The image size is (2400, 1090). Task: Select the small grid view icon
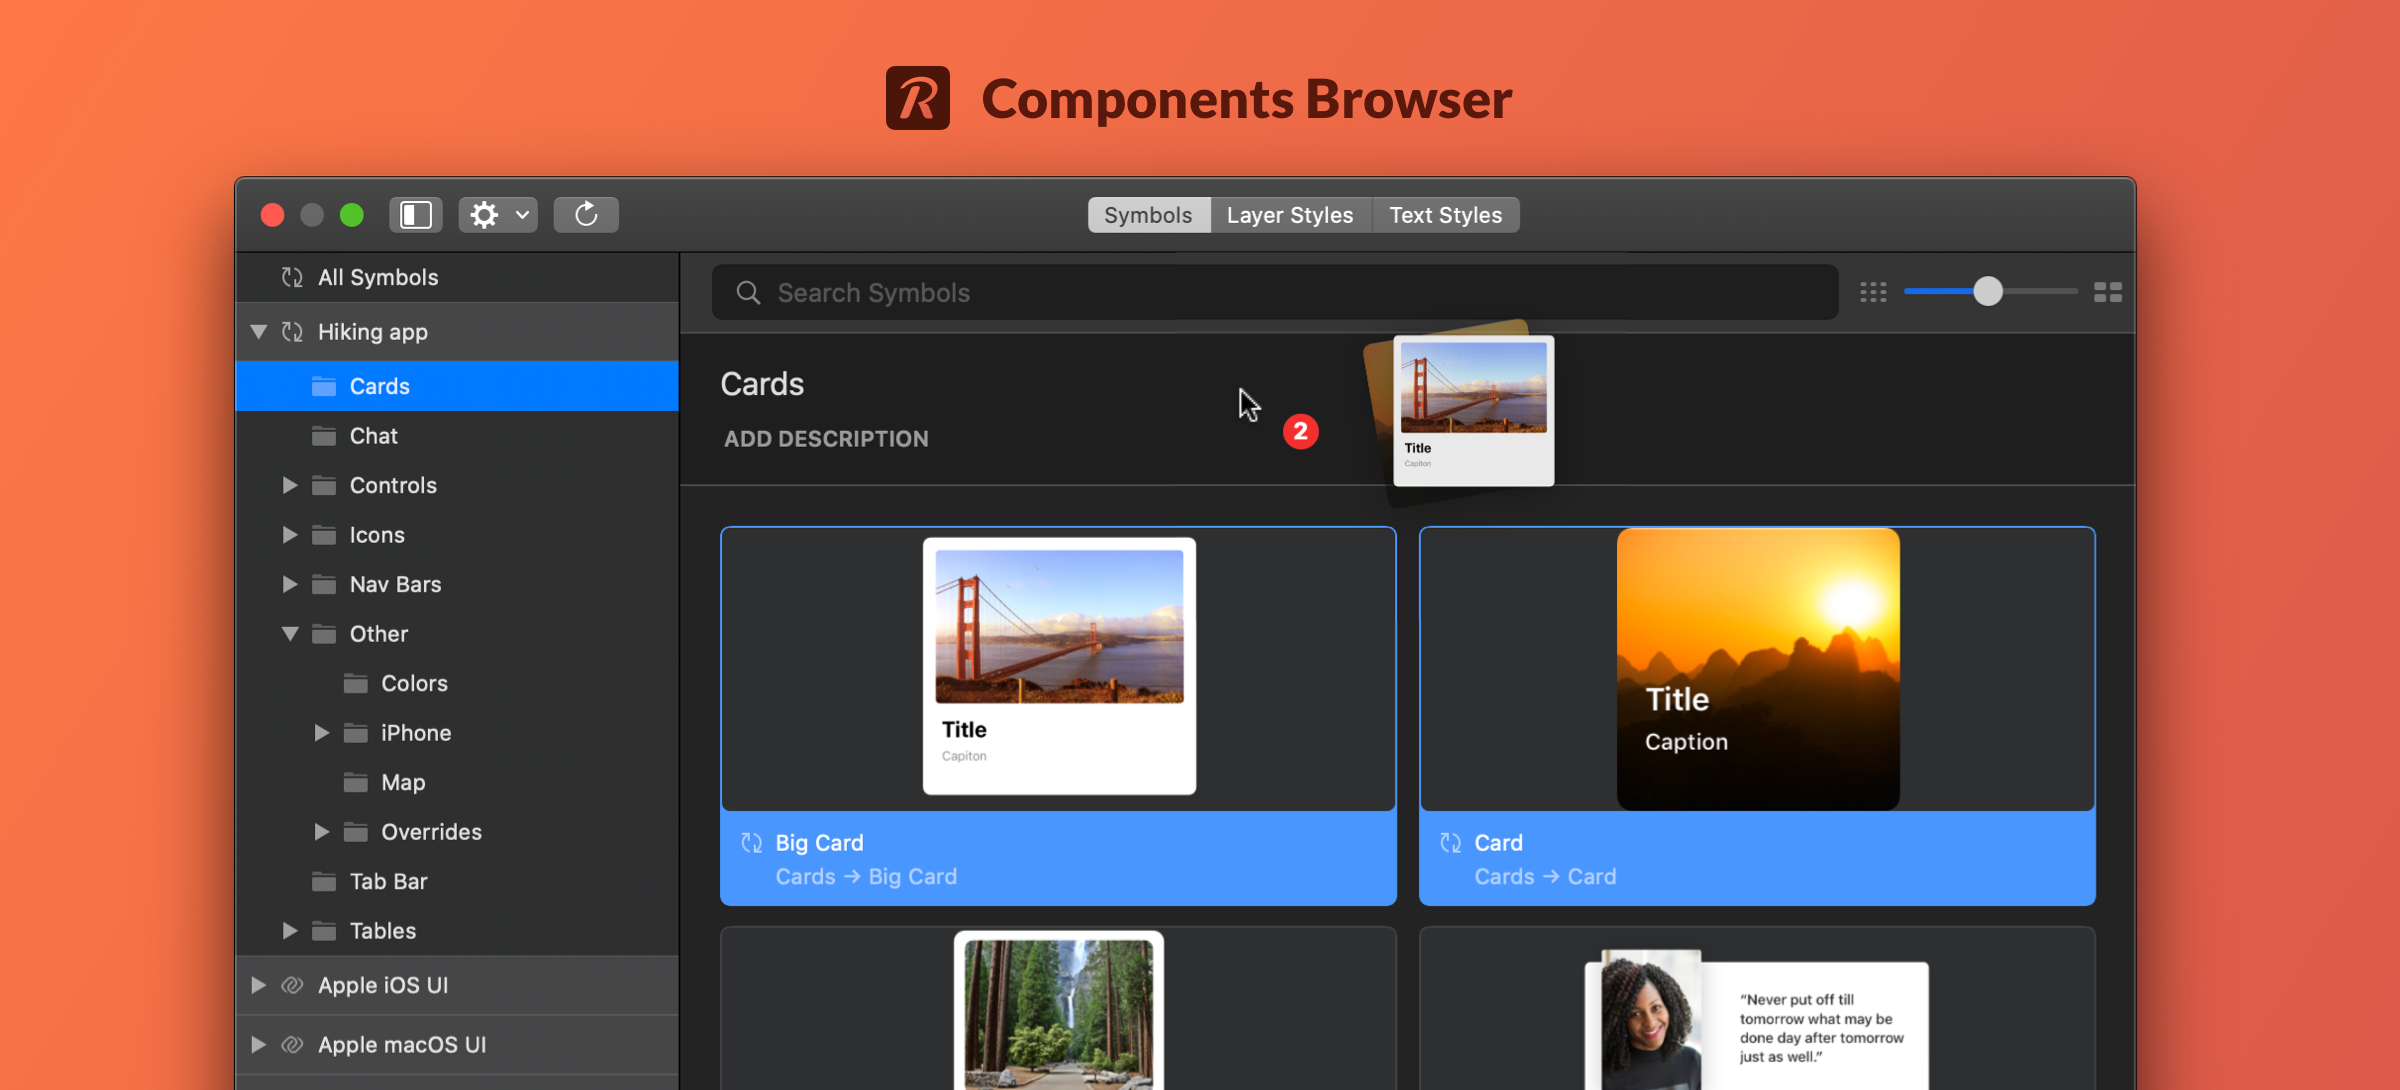click(1873, 292)
